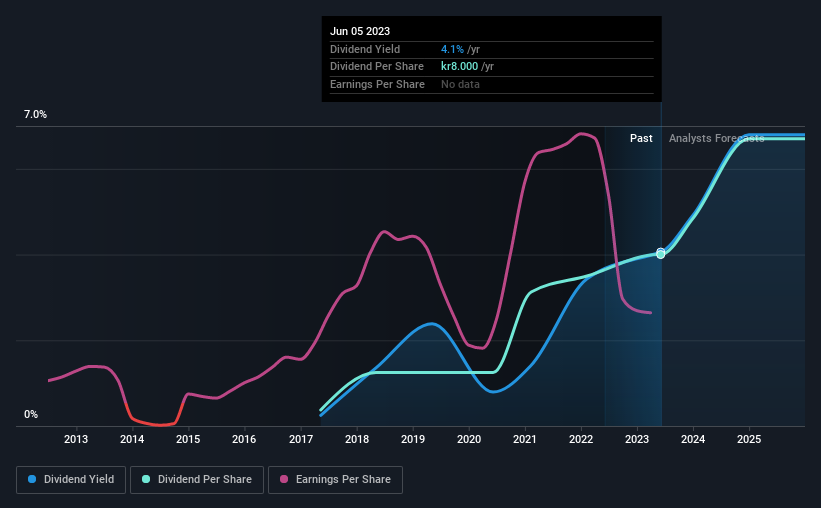Select the 2018 x-axis year label
Viewport: 821px width, 508px height.
click(357, 439)
